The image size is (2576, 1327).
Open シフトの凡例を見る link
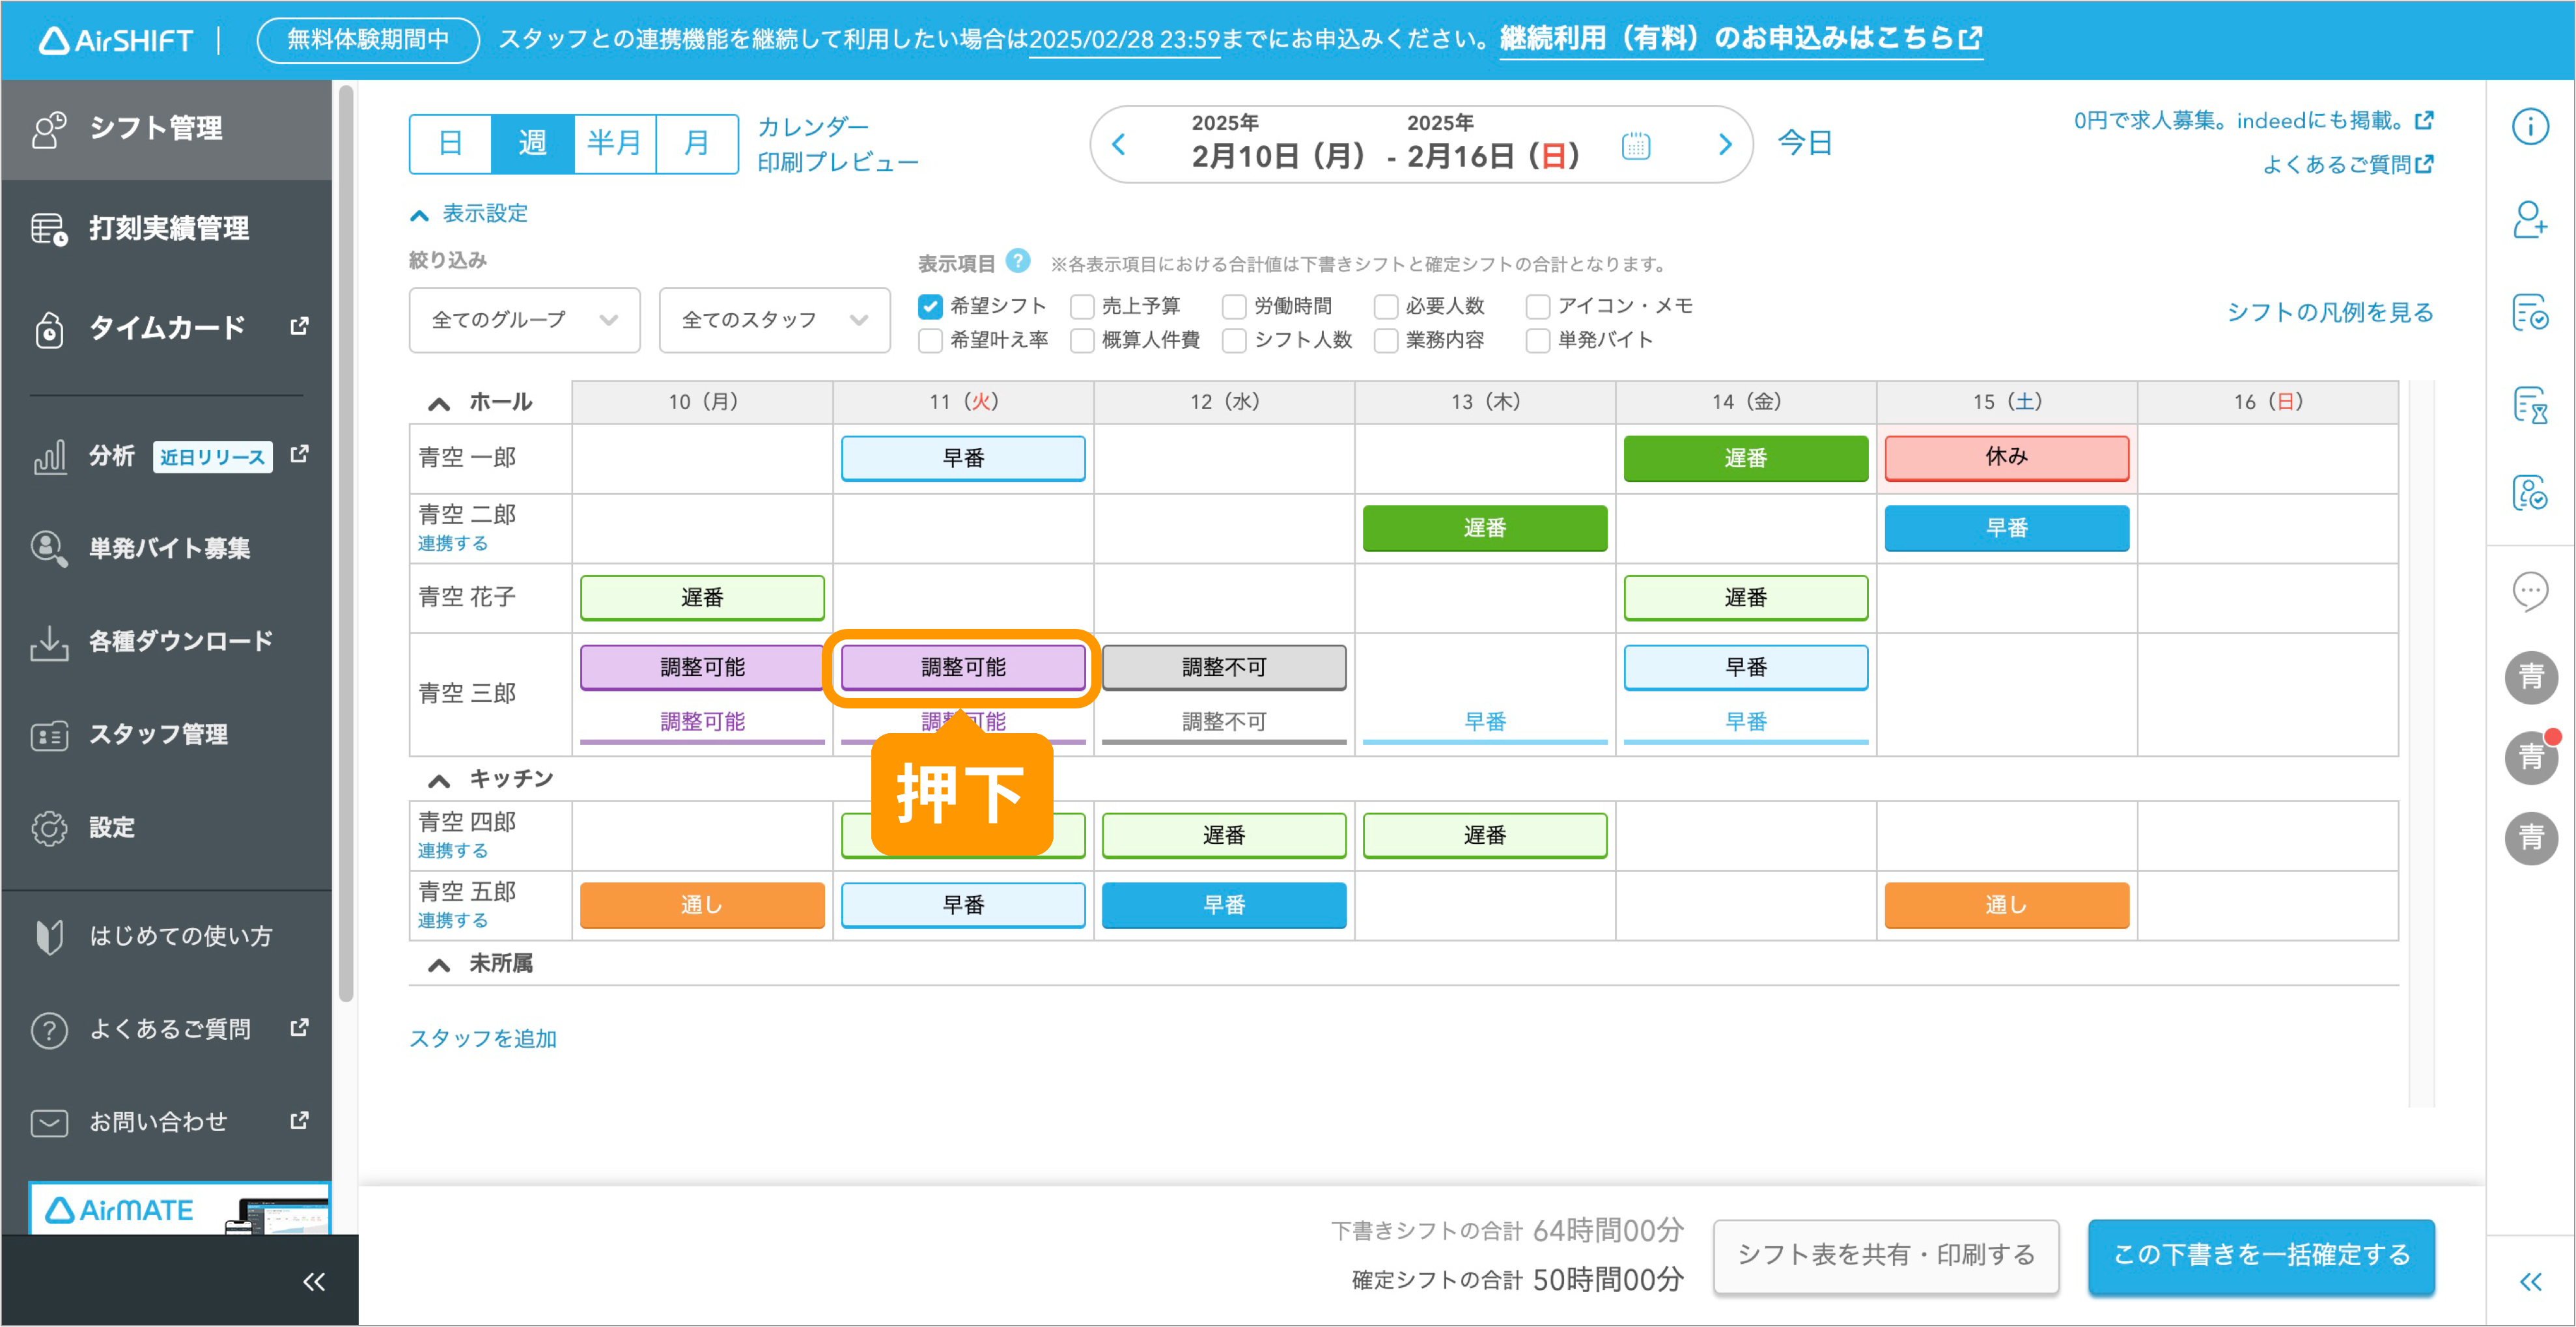tap(2329, 312)
